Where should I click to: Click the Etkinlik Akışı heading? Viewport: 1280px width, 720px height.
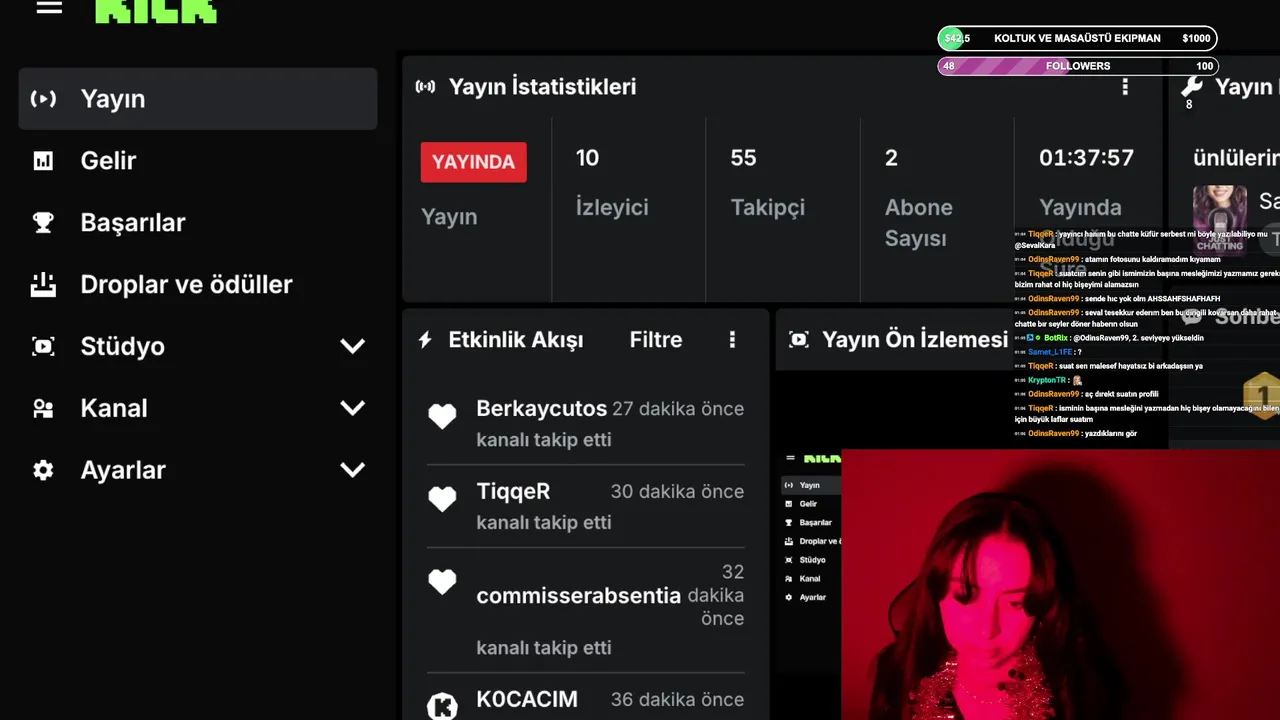click(516, 340)
